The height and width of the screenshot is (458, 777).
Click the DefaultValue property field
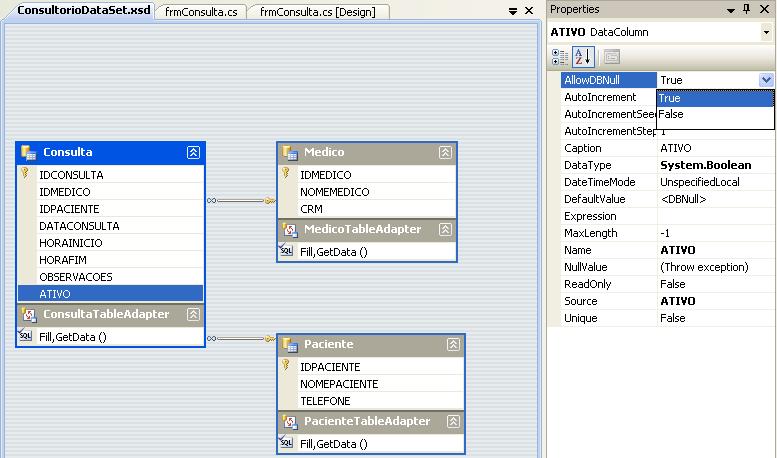pos(714,199)
